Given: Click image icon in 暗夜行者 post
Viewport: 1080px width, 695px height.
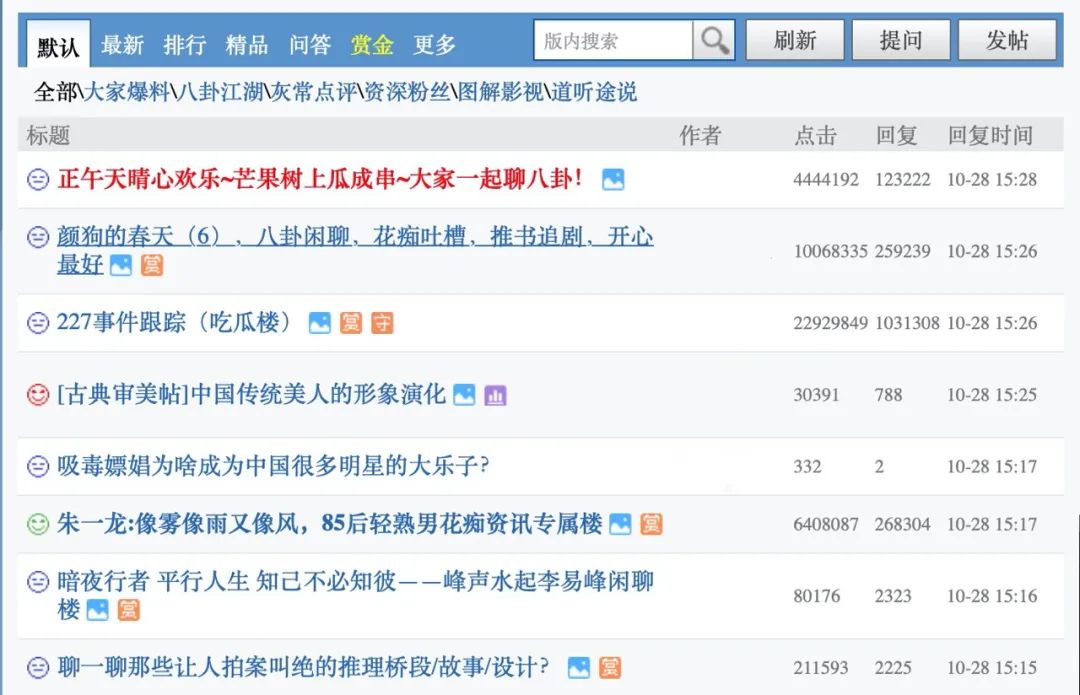Looking at the screenshot, I should [x=98, y=610].
